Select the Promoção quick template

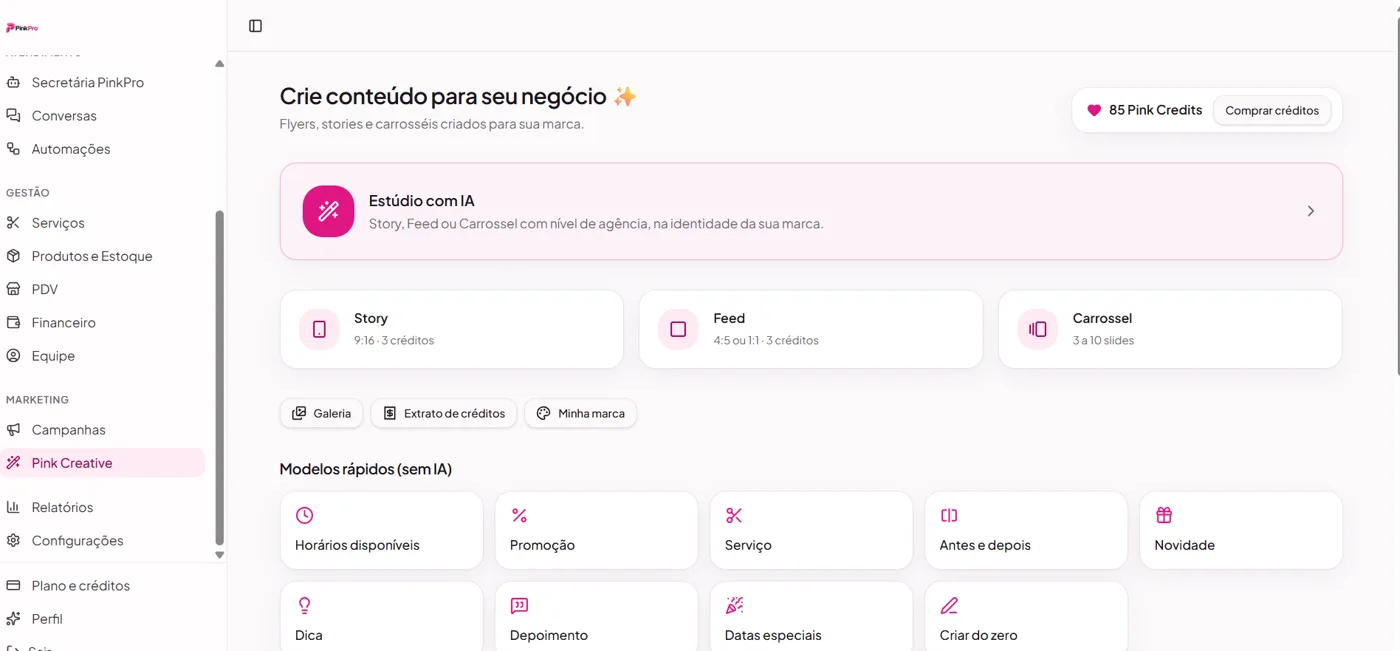(x=597, y=530)
